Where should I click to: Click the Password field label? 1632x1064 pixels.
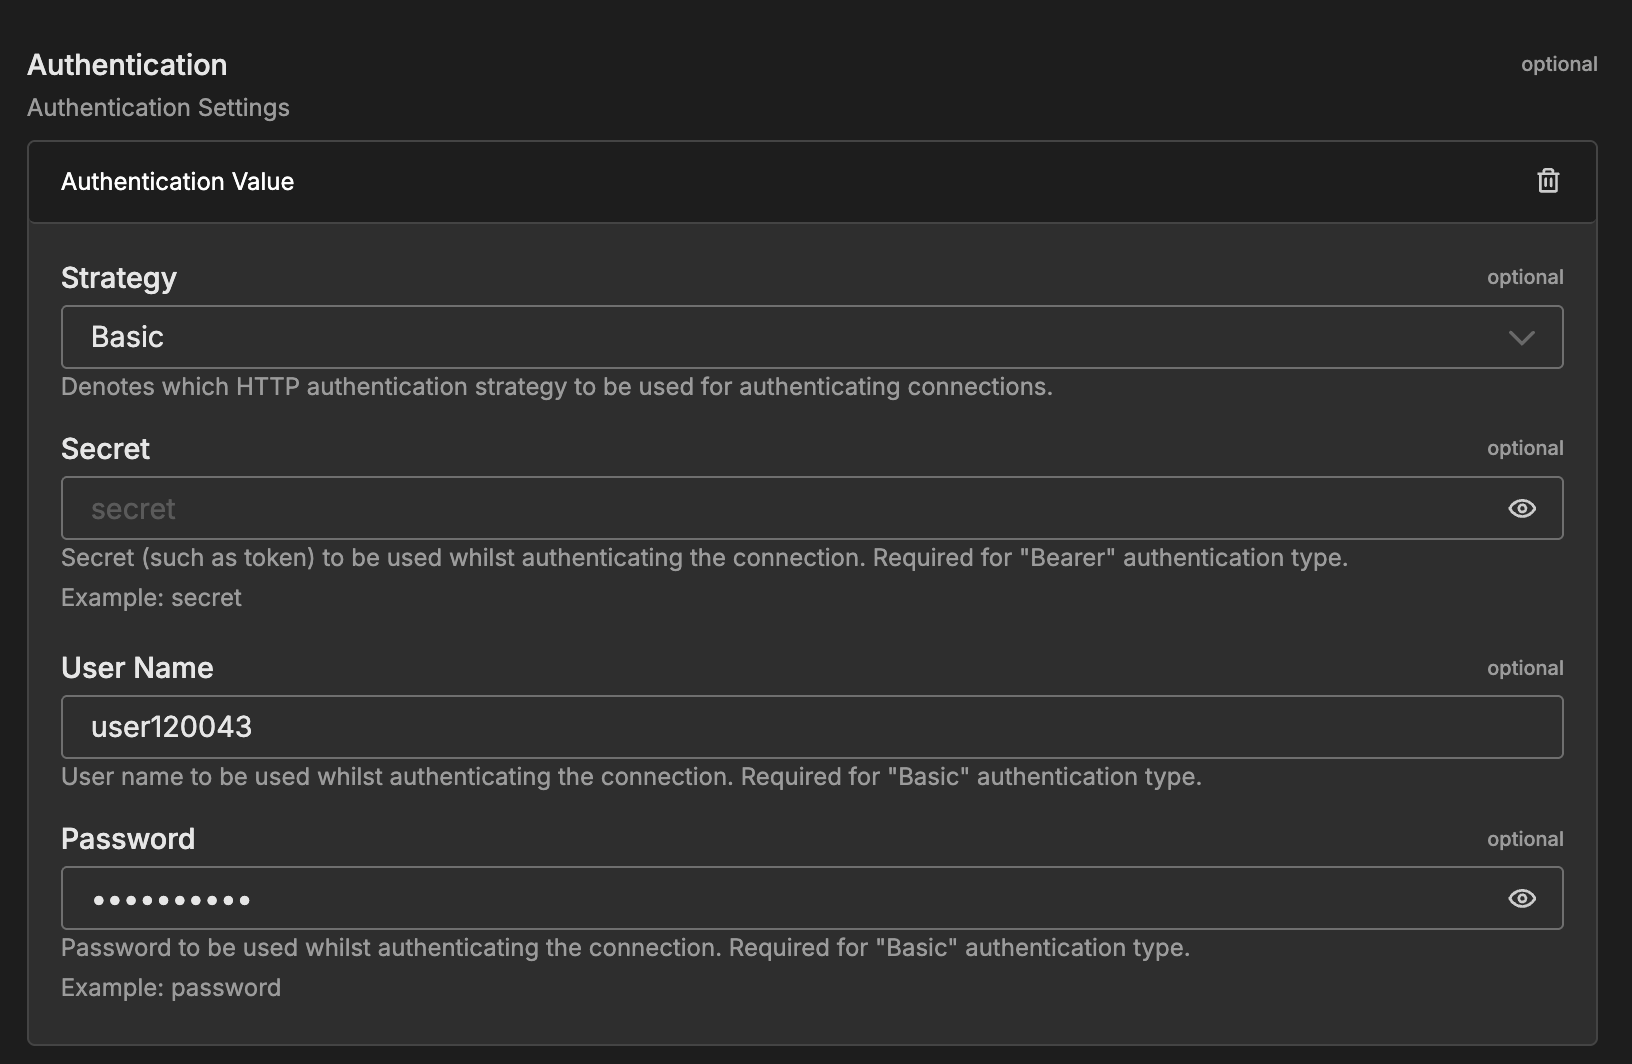point(128,839)
